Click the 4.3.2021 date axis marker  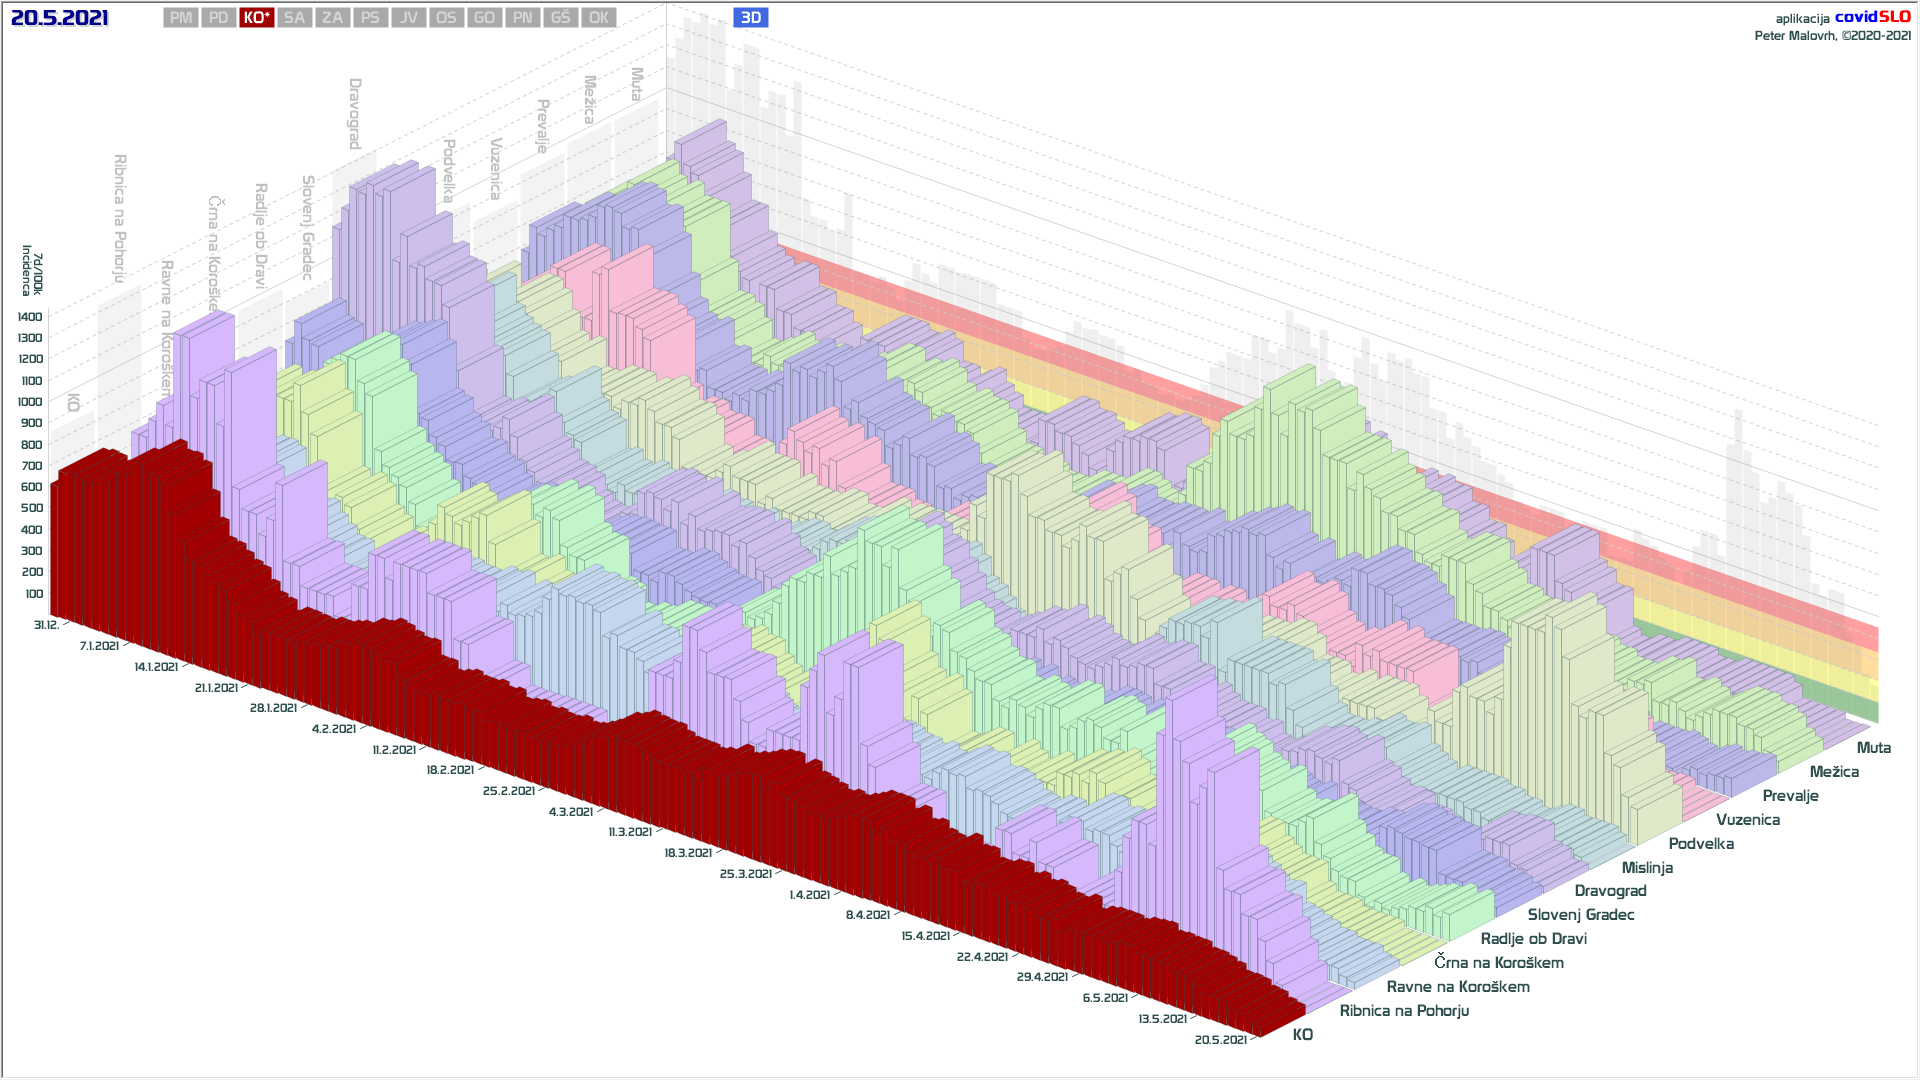[x=571, y=812]
